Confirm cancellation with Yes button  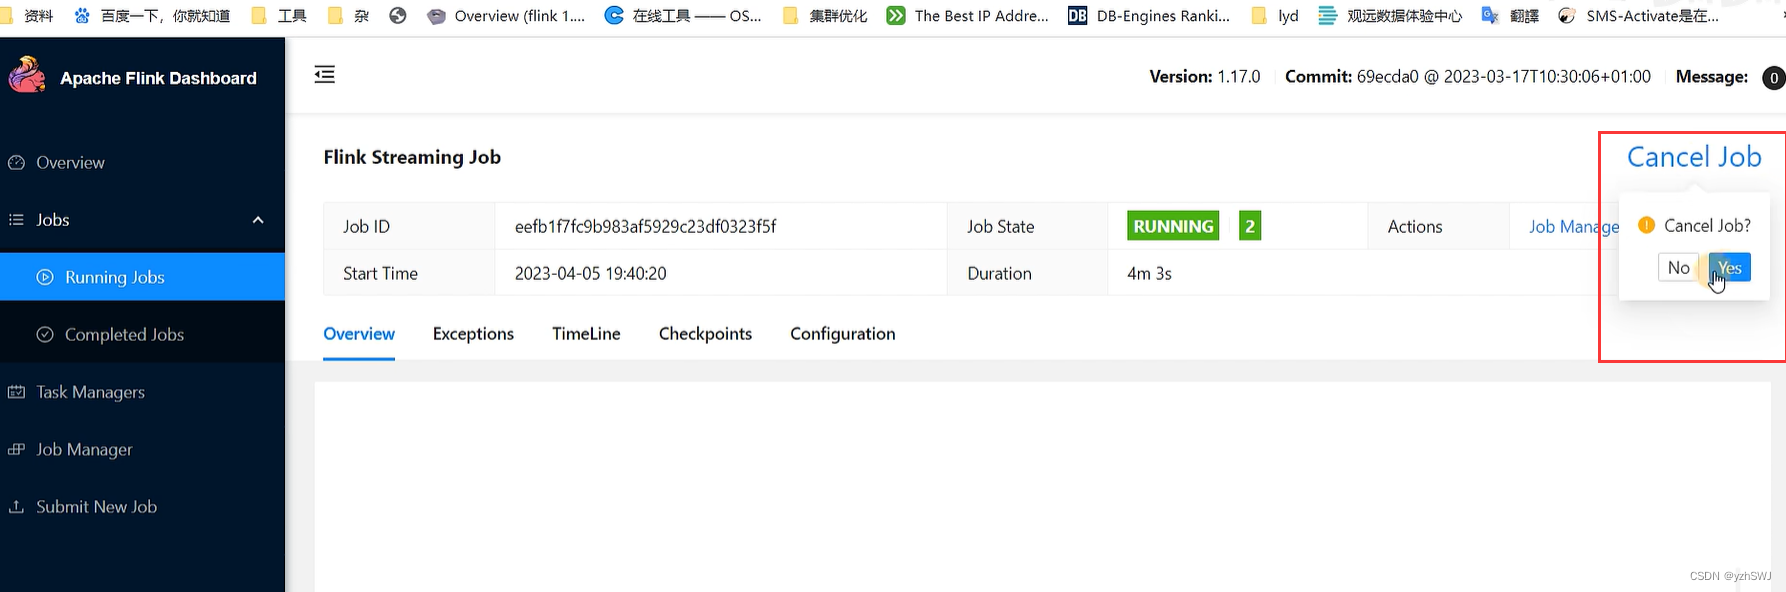pos(1730,268)
